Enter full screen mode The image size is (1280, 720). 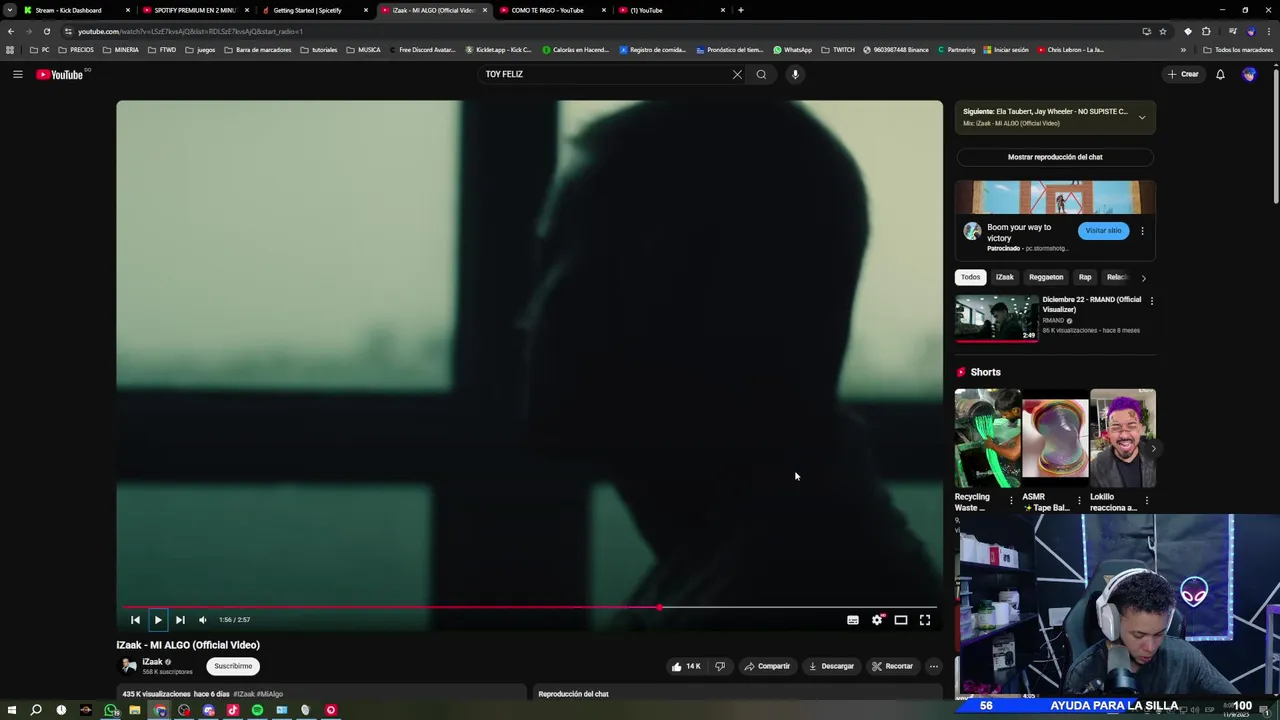(x=925, y=620)
